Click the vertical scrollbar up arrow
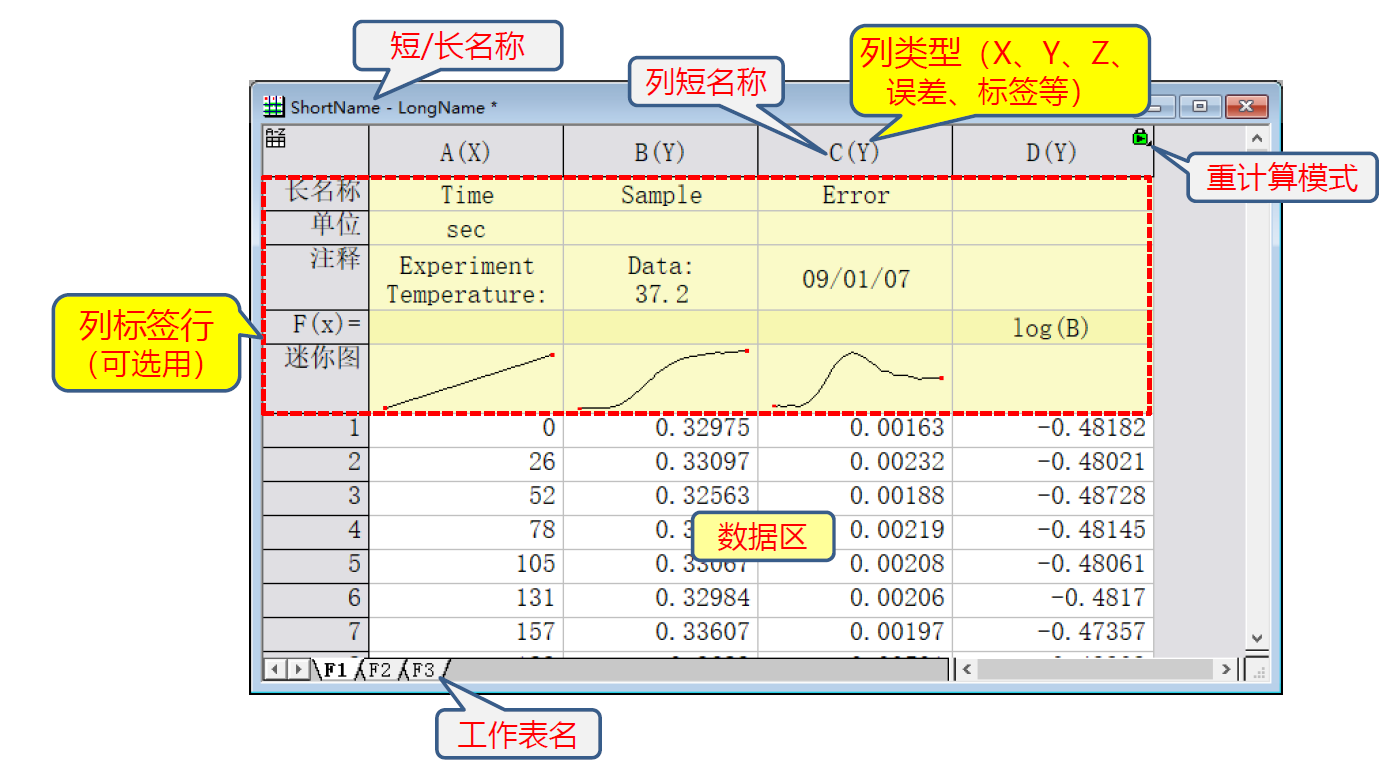The height and width of the screenshot is (768, 1398). 1257,138
